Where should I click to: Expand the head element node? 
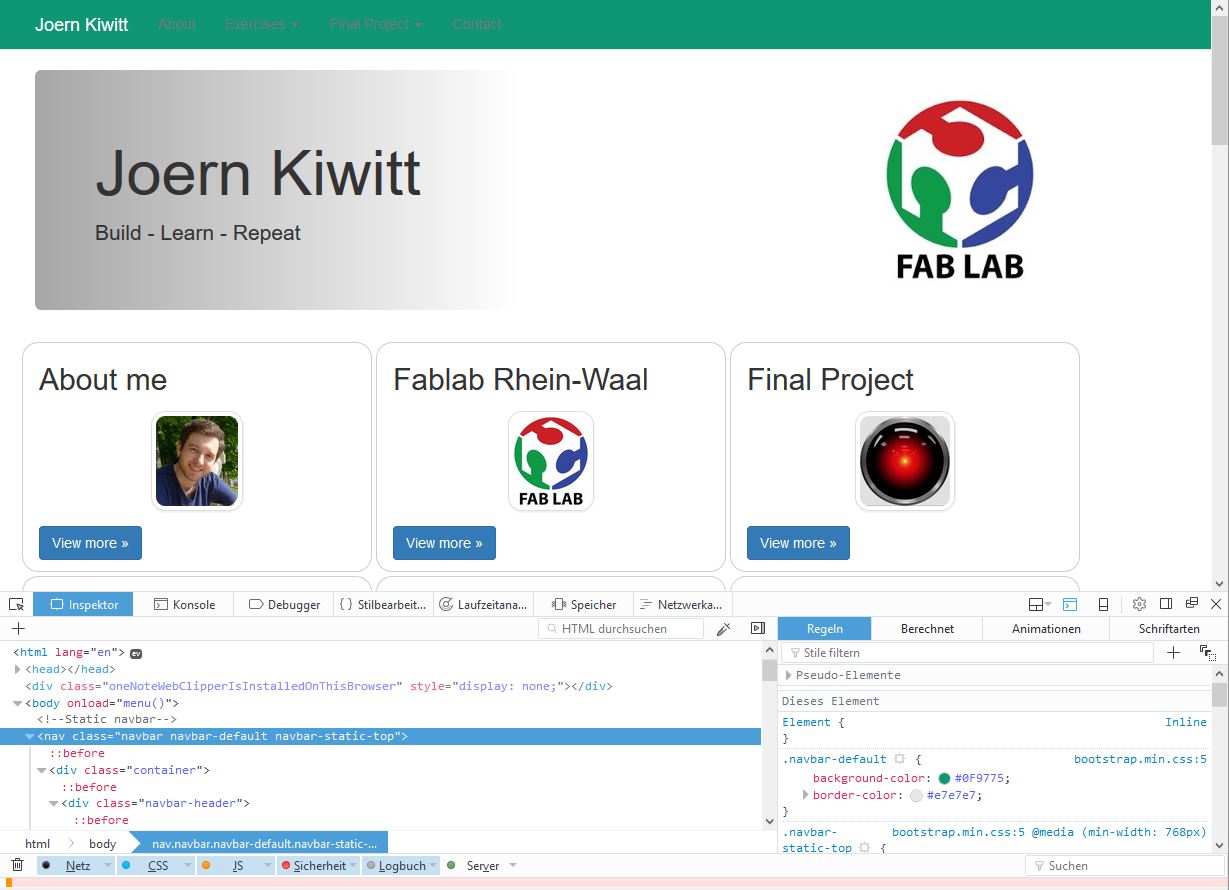coord(18,669)
